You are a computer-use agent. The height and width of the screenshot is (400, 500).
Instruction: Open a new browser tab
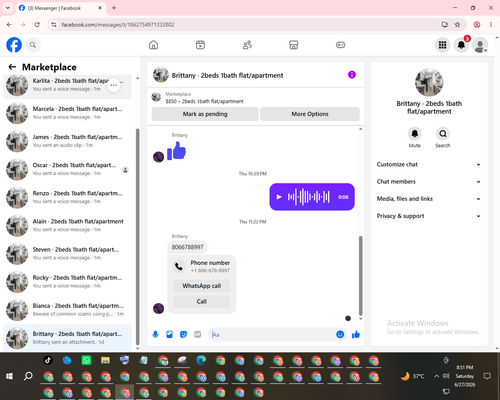114,8
